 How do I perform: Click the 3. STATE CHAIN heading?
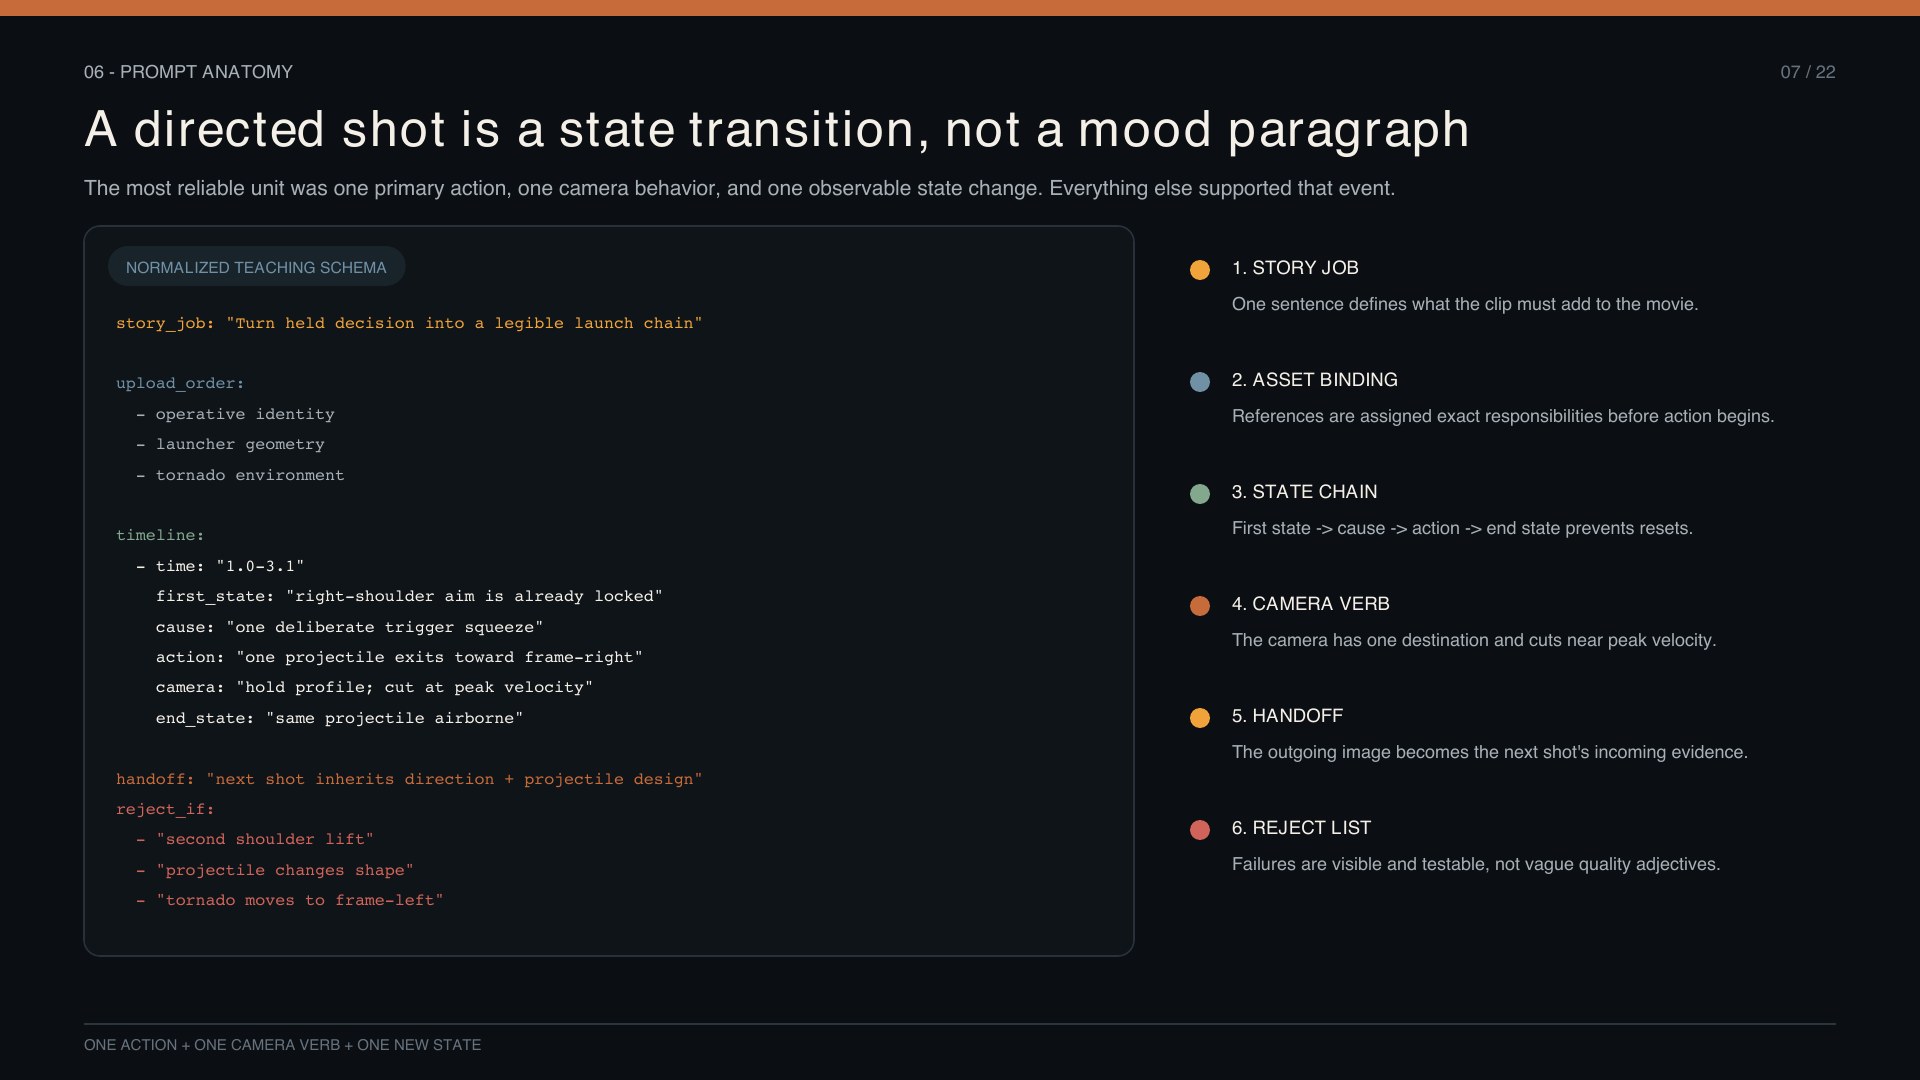tap(1304, 492)
